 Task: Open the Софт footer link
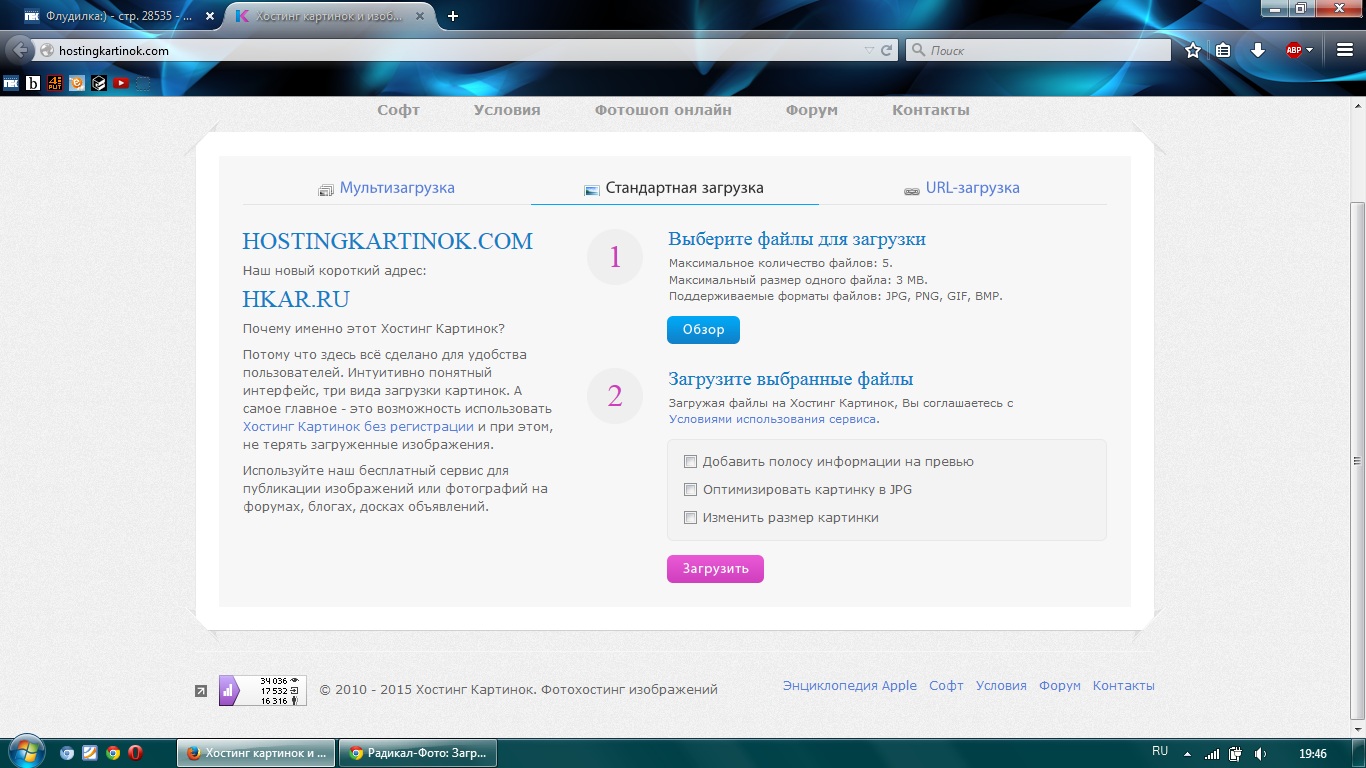click(x=946, y=685)
